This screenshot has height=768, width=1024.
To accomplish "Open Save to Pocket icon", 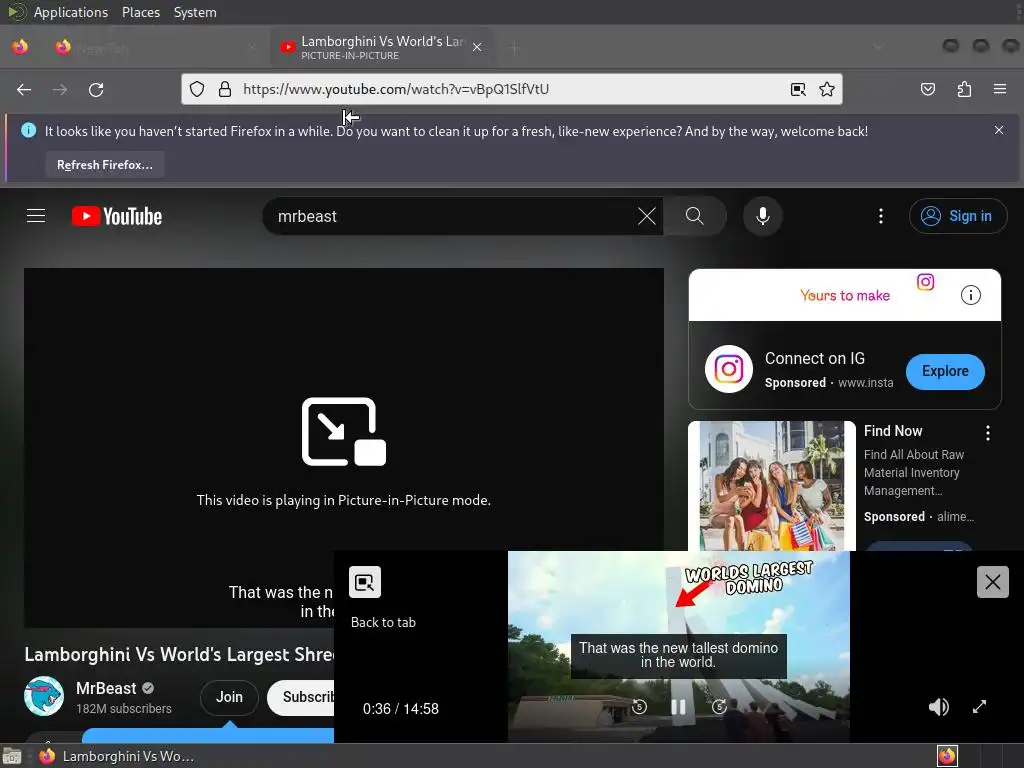I will pyautogui.click(x=928, y=89).
